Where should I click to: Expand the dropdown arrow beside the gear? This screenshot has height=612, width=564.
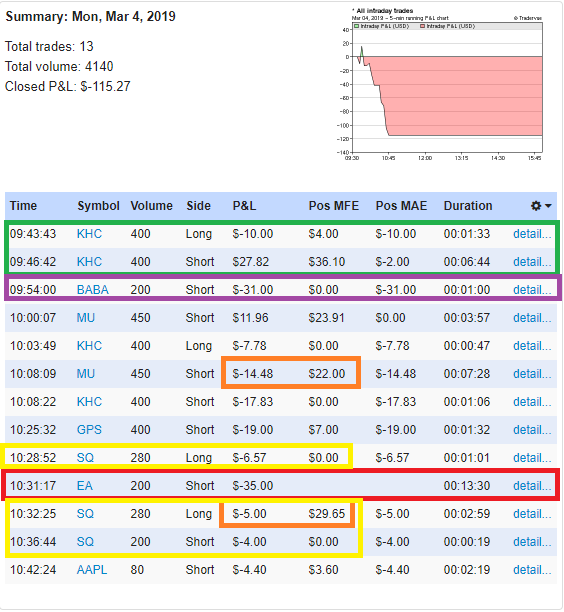pyautogui.click(x=548, y=206)
